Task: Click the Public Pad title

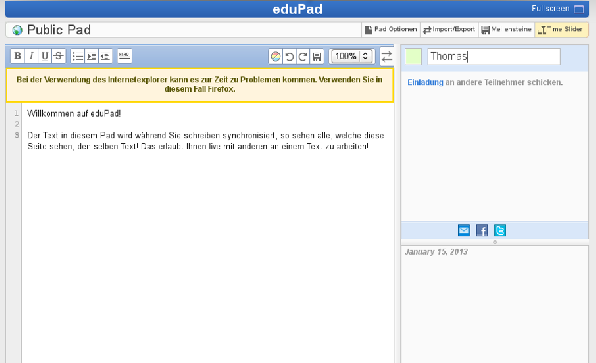Action: (59, 30)
